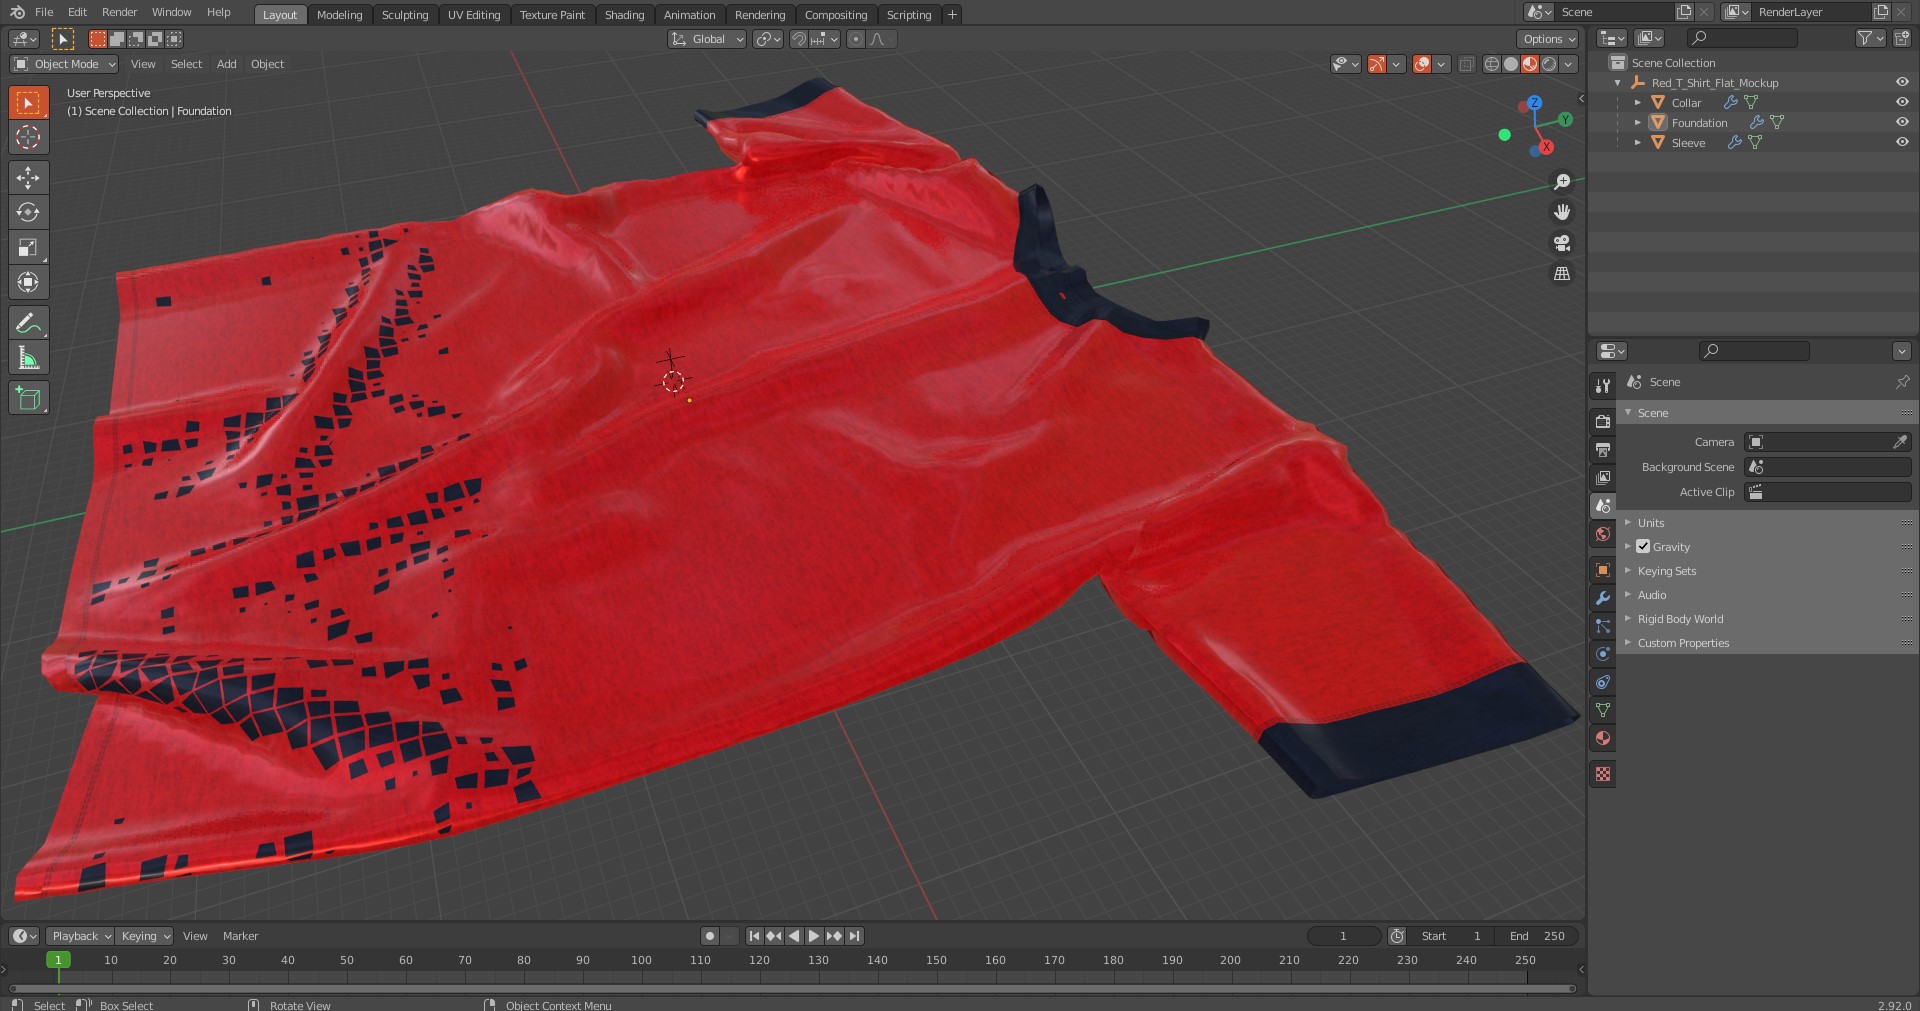The width and height of the screenshot is (1920, 1011).
Task: Open the Object Data mesh properties tab
Action: click(x=1603, y=710)
